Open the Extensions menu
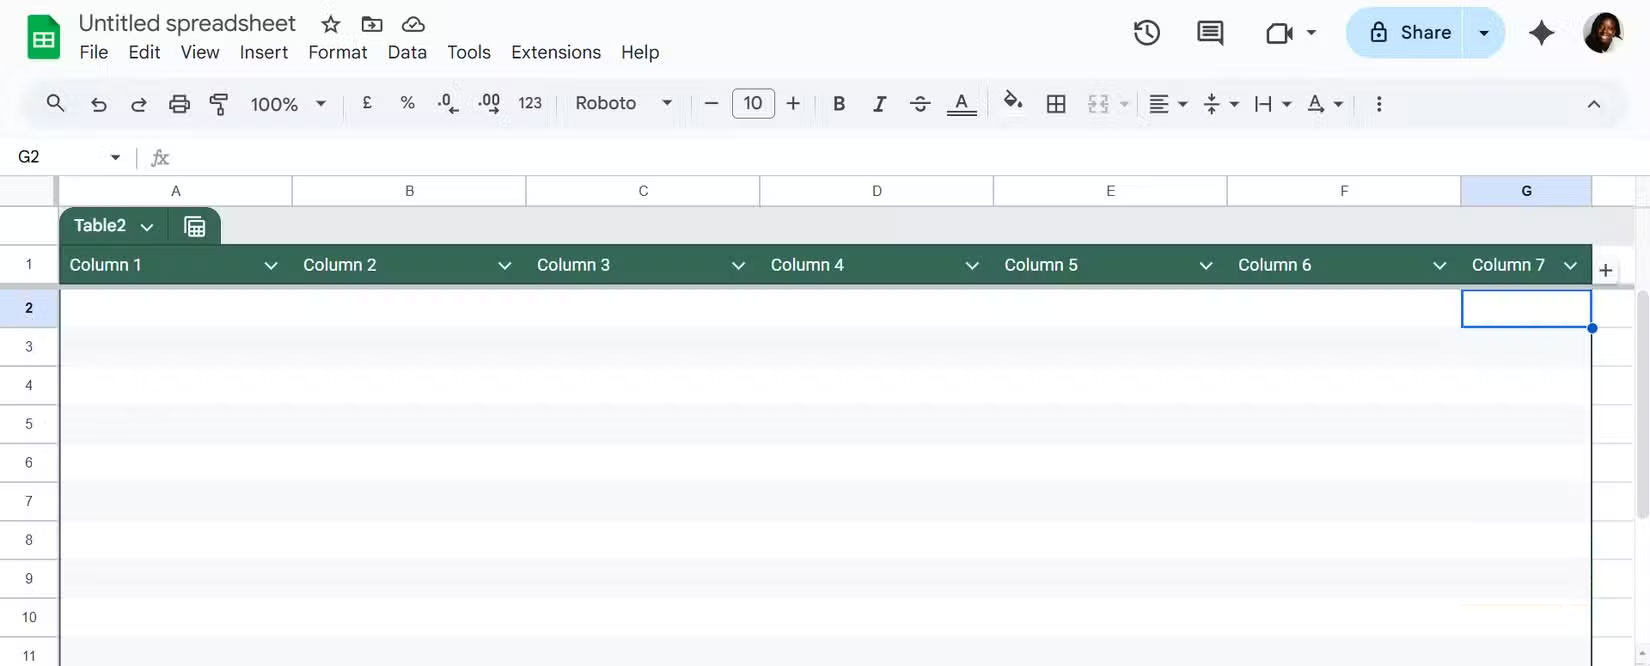The height and width of the screenshot is (666, 1650). tap(555, 52)
